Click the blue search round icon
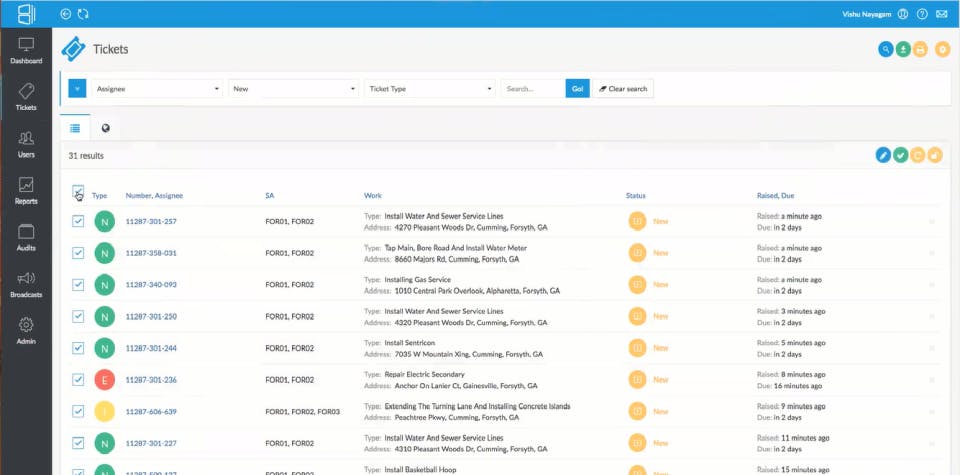 pos(885,49)
